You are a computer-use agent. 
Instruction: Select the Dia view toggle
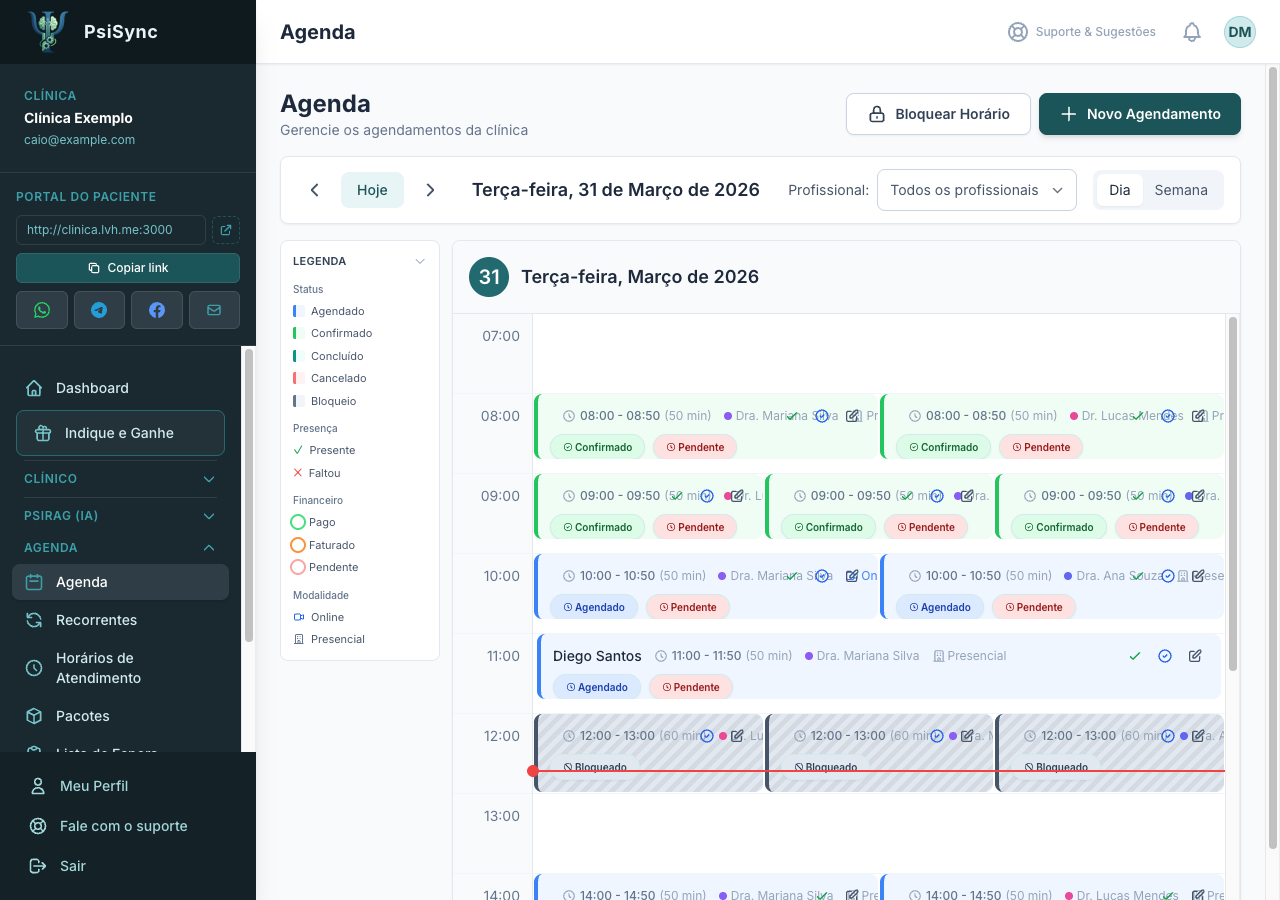pyautogui.click(x=1120, y=190)
